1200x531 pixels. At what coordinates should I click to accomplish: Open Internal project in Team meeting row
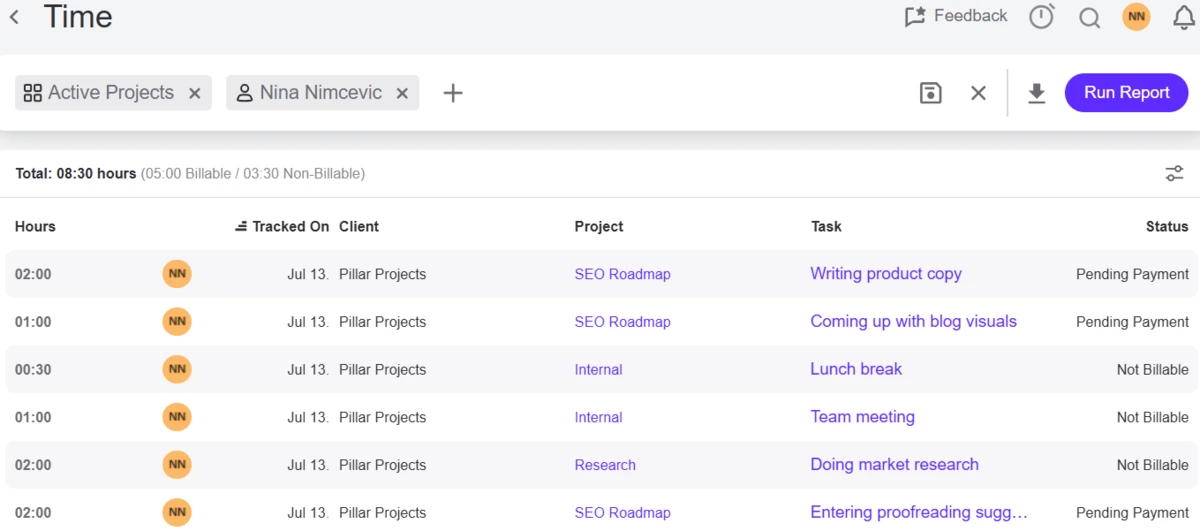click(x=598, y=418)
